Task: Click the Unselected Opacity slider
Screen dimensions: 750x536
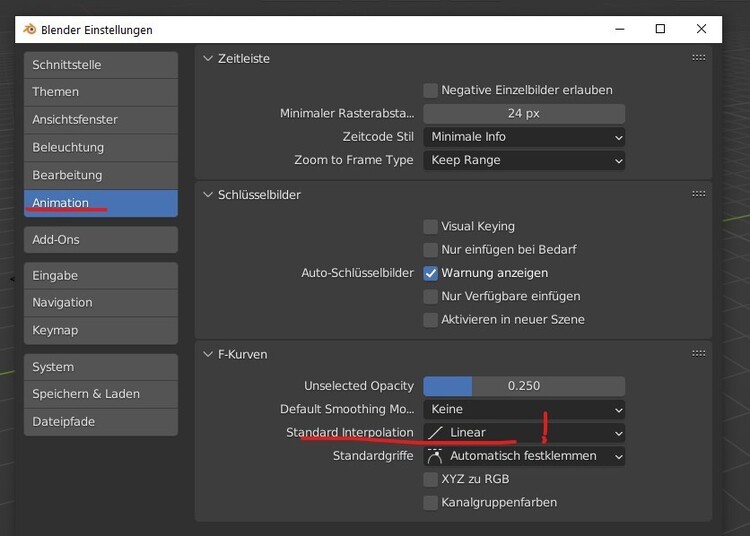Action: [x=524, y=386]
